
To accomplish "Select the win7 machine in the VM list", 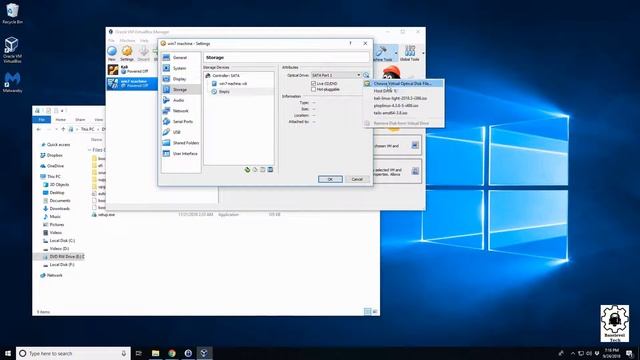I will pos(131,83).
